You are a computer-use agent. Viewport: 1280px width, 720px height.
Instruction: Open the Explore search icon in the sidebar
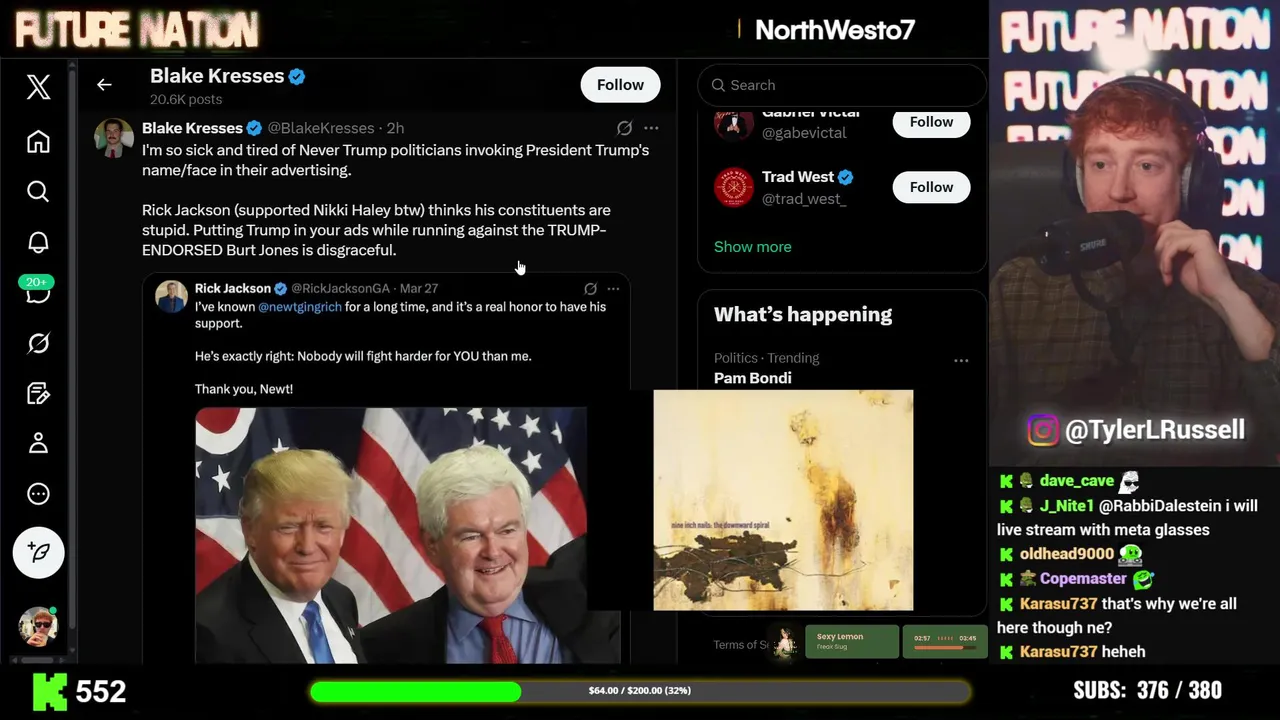click(x=38, y=191)
